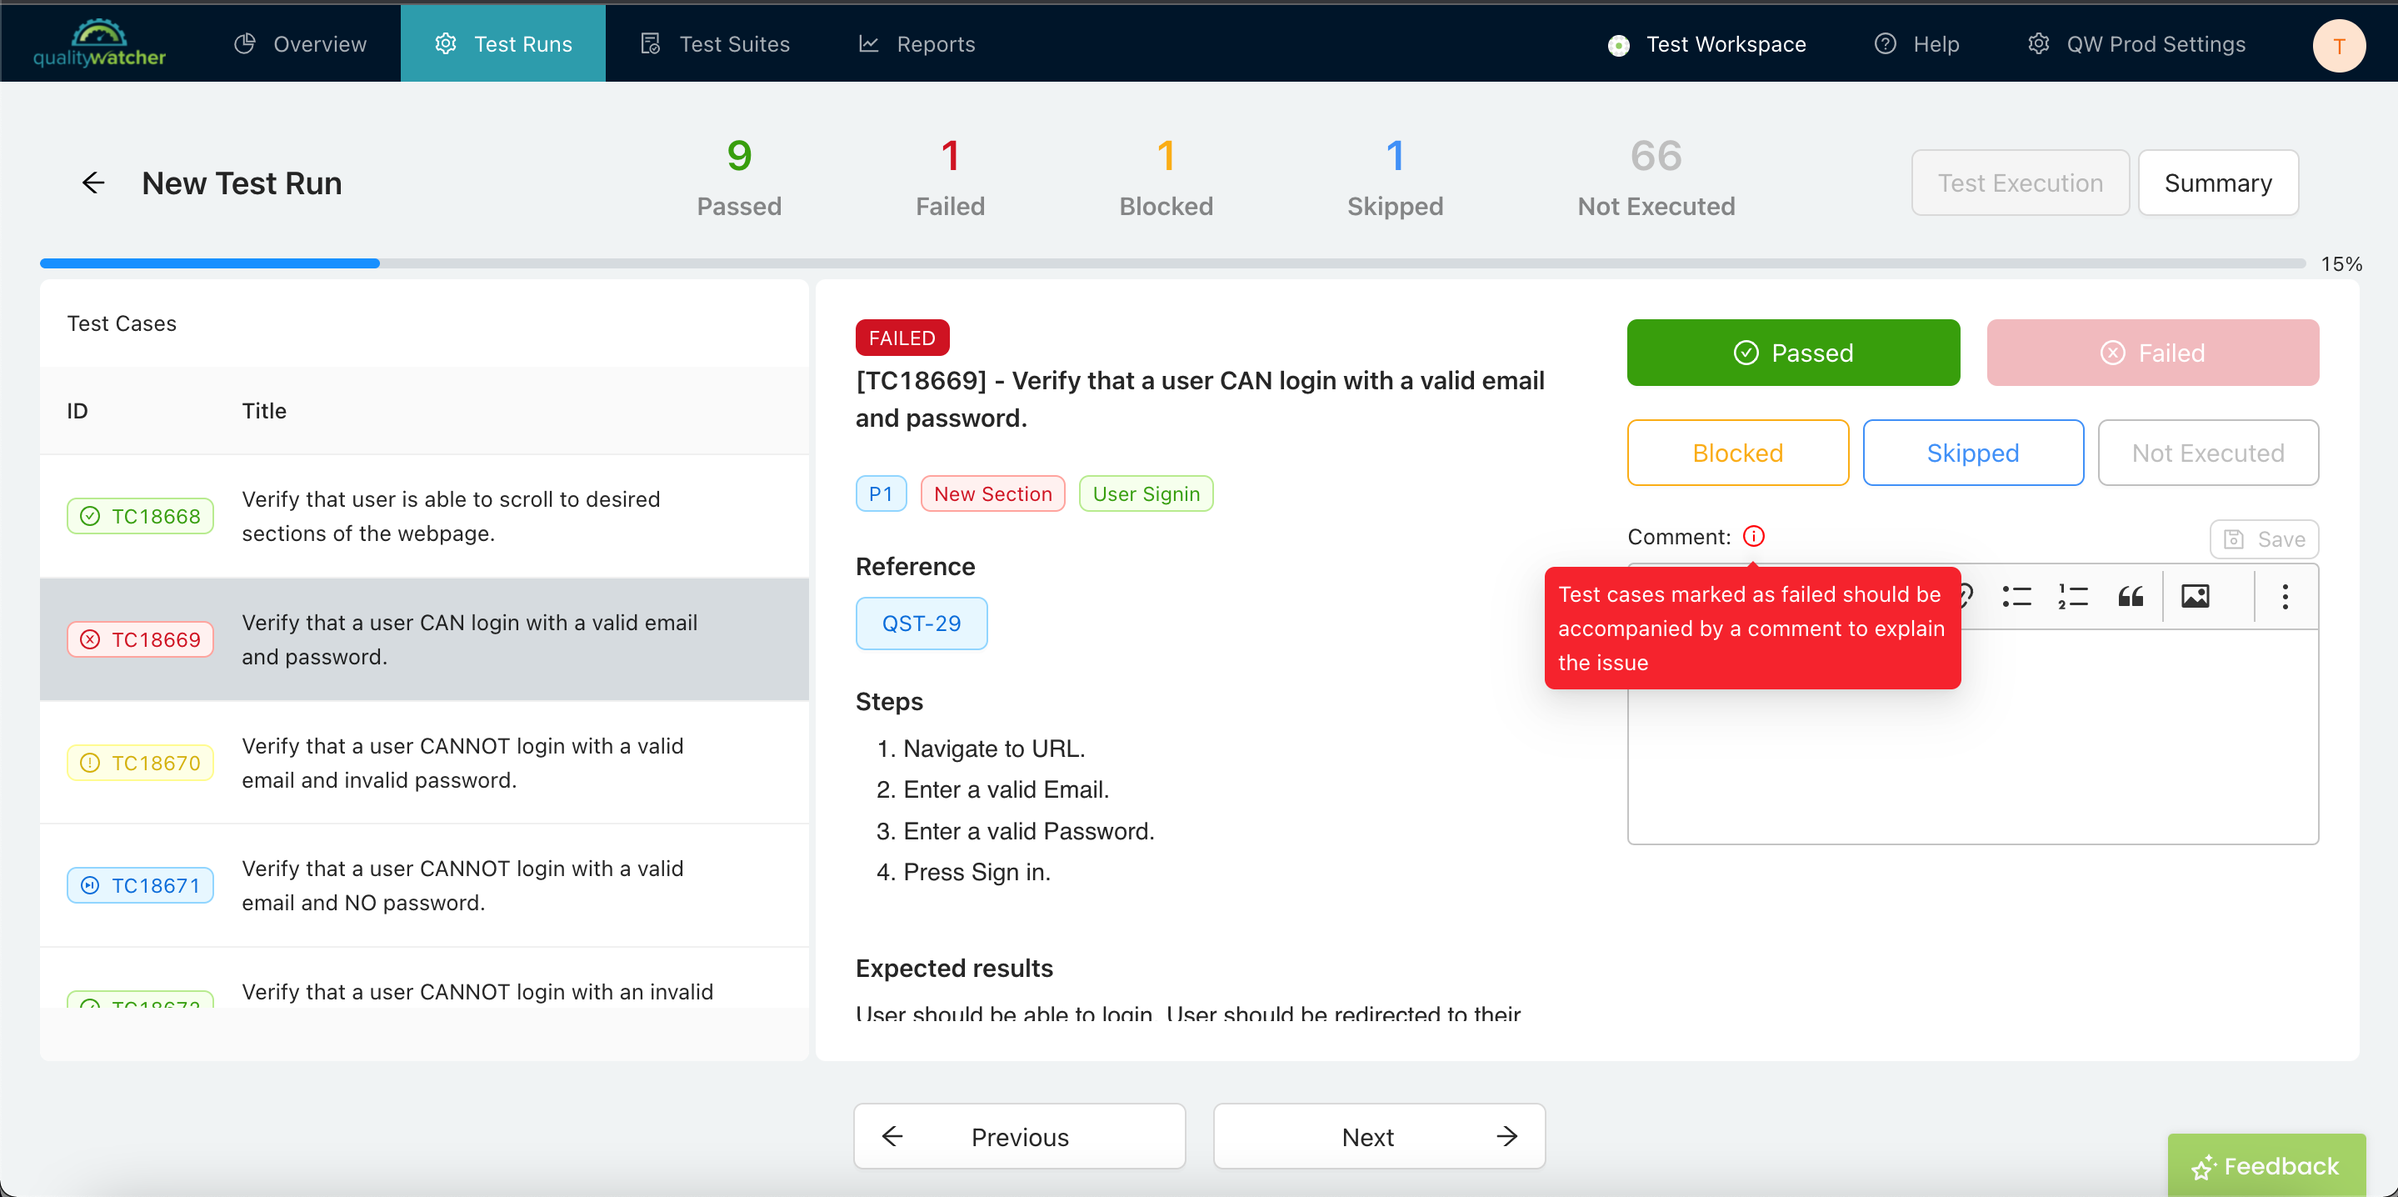The image size is (2398, 1197).
Task: Select test case TC18671
Action: 140,885
